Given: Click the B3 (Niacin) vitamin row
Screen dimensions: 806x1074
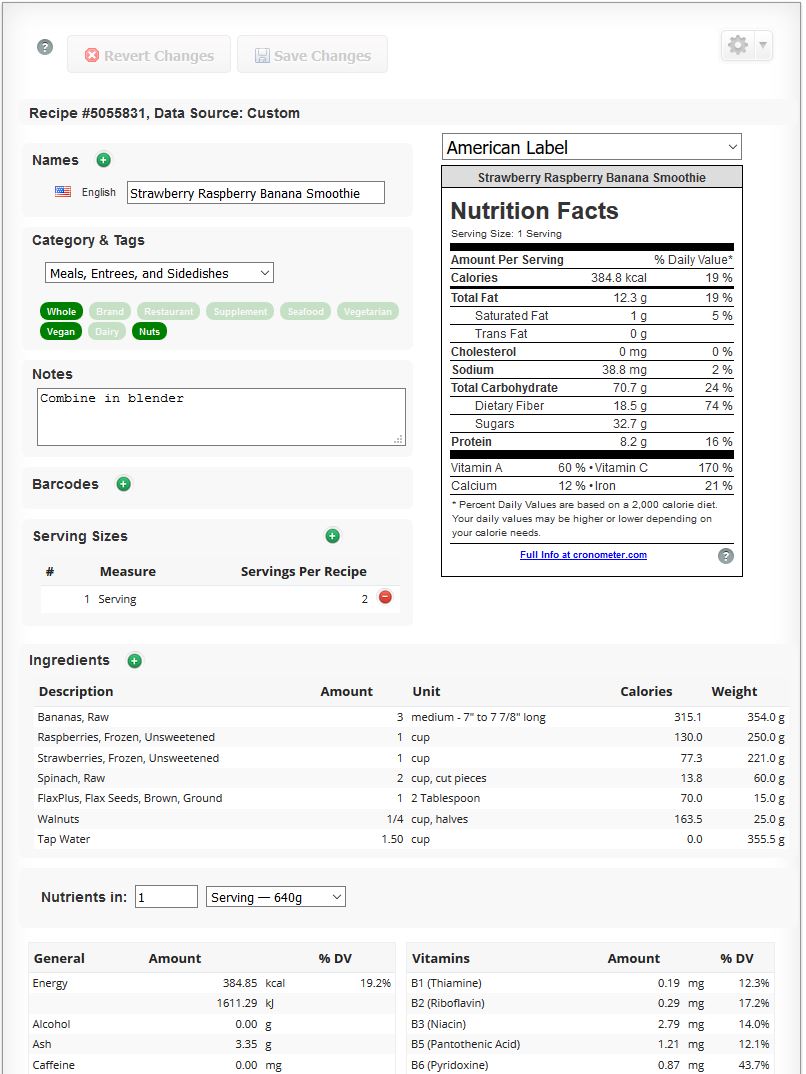Looking at the screenshot, I should (590, 1024).
